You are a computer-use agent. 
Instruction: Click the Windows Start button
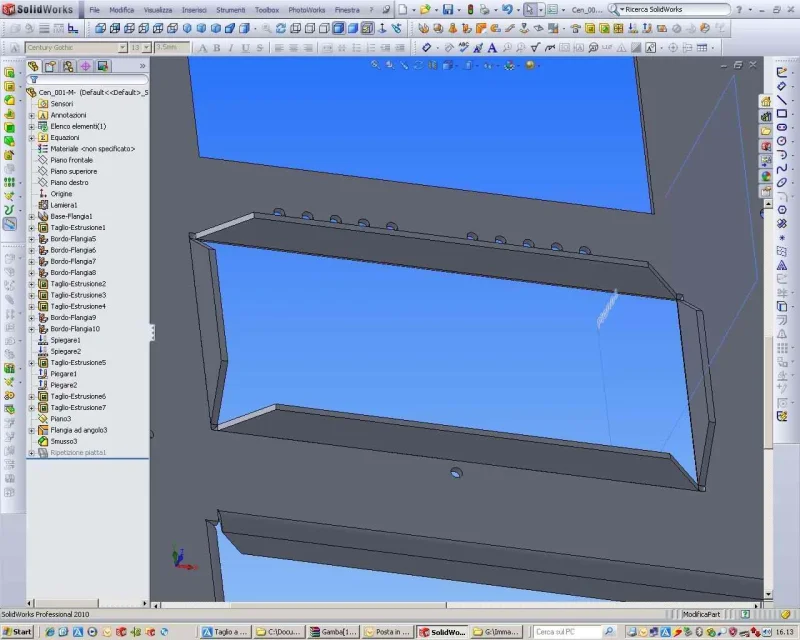point(17,632)
